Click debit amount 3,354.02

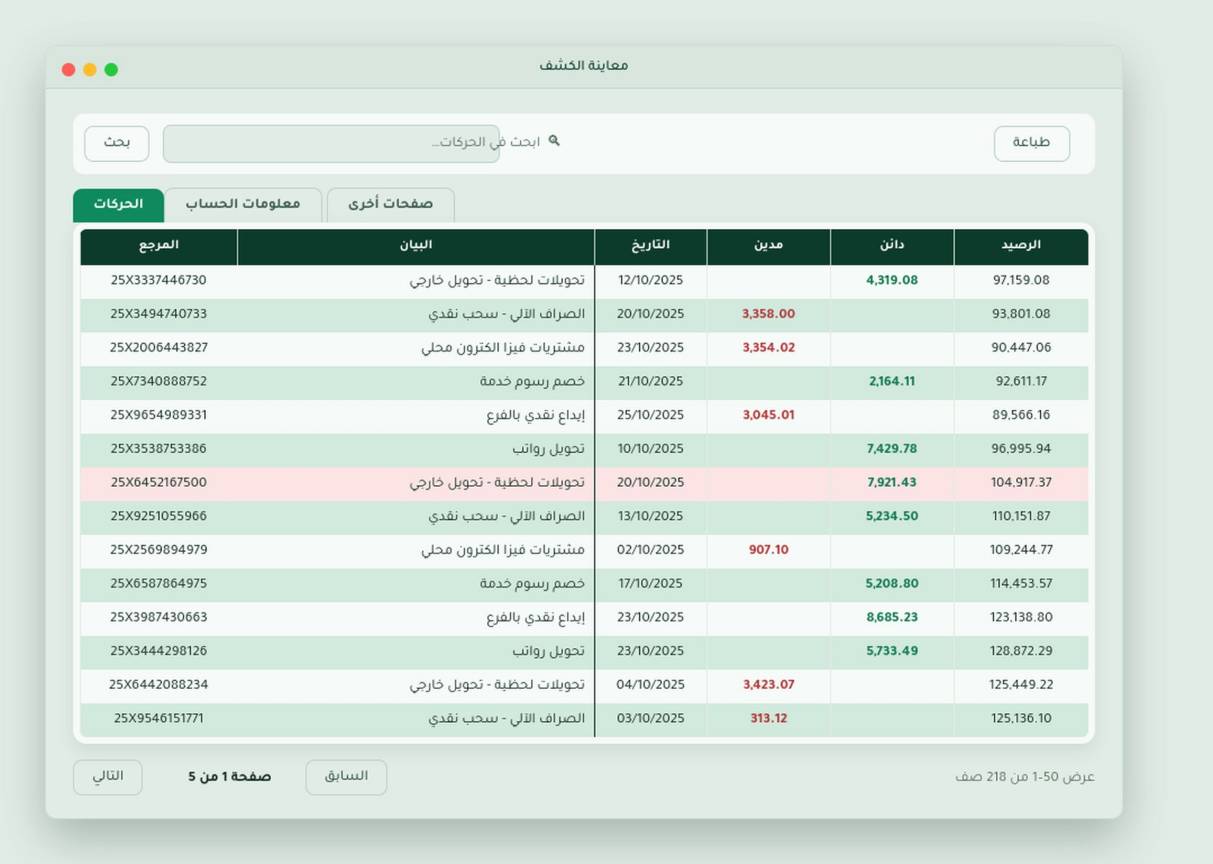[768, 348]
